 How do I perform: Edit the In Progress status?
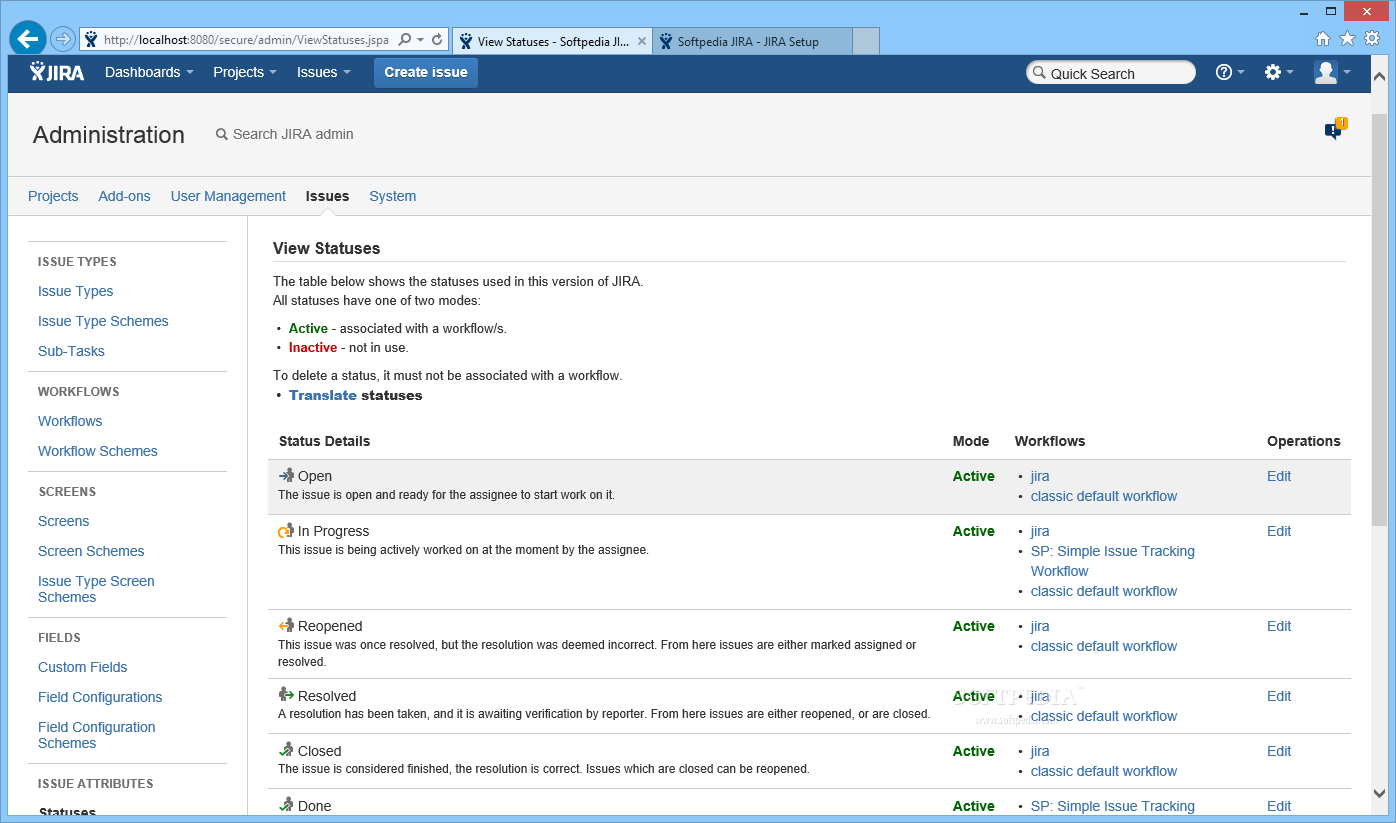(1279, 531)
